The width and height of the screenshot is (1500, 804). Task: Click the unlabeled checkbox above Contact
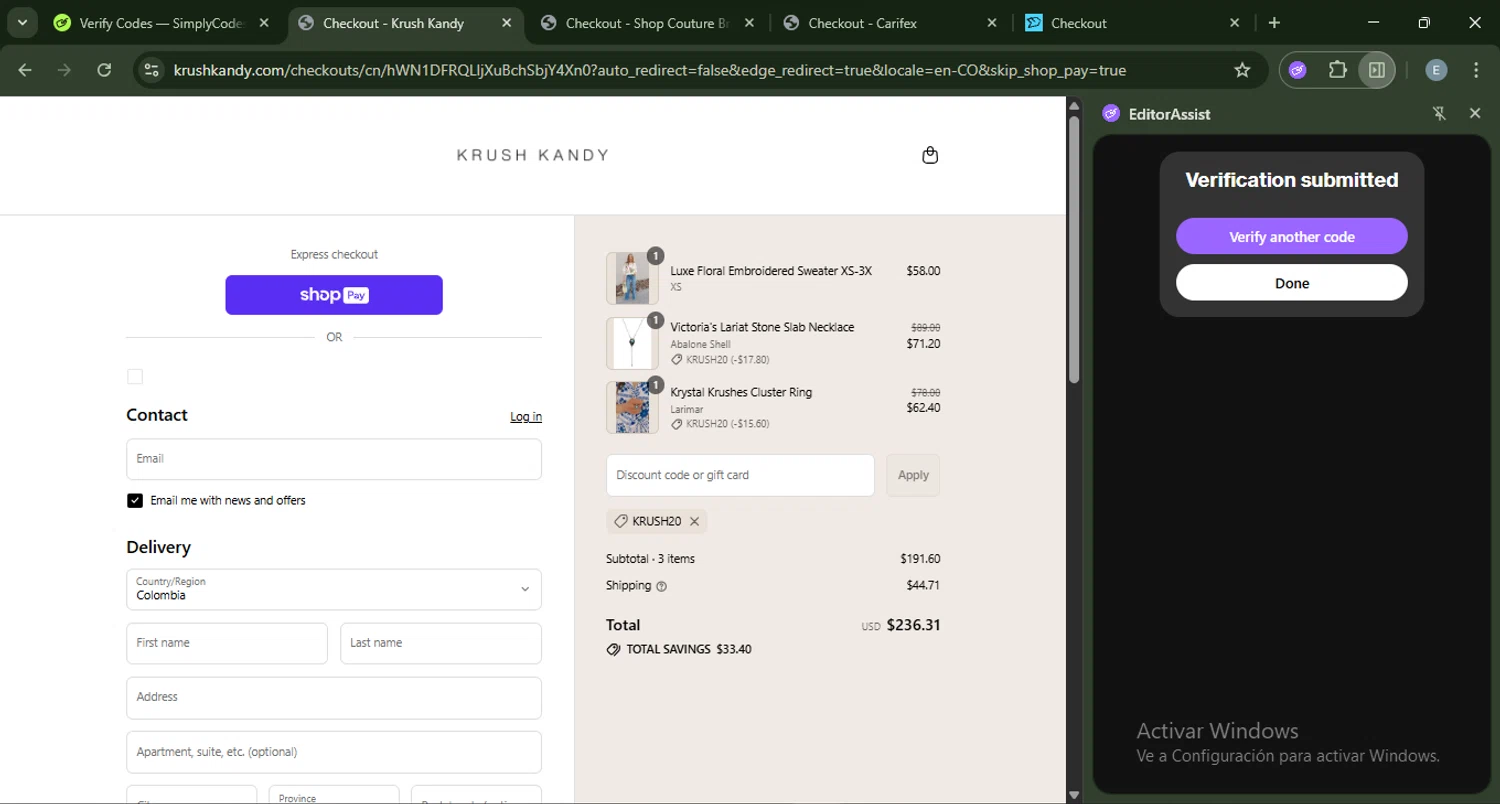135,377
